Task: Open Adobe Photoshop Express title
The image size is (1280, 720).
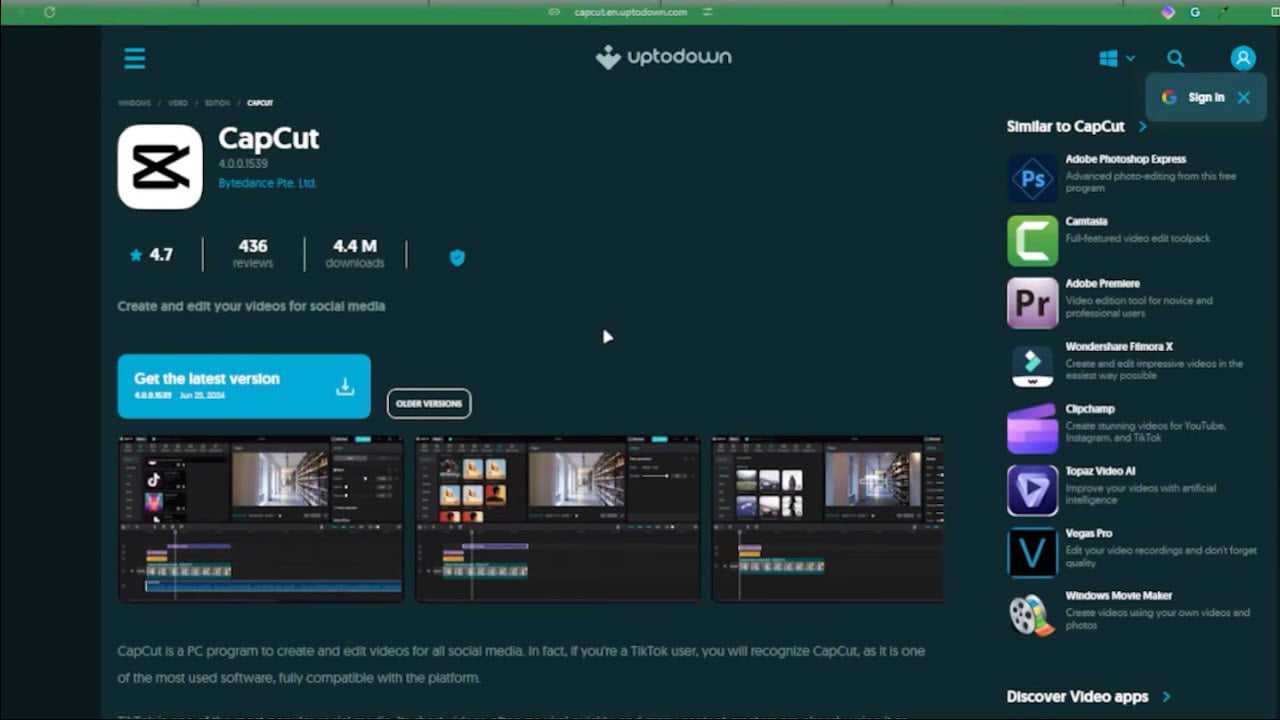Action: click(x=1126, y=159)
